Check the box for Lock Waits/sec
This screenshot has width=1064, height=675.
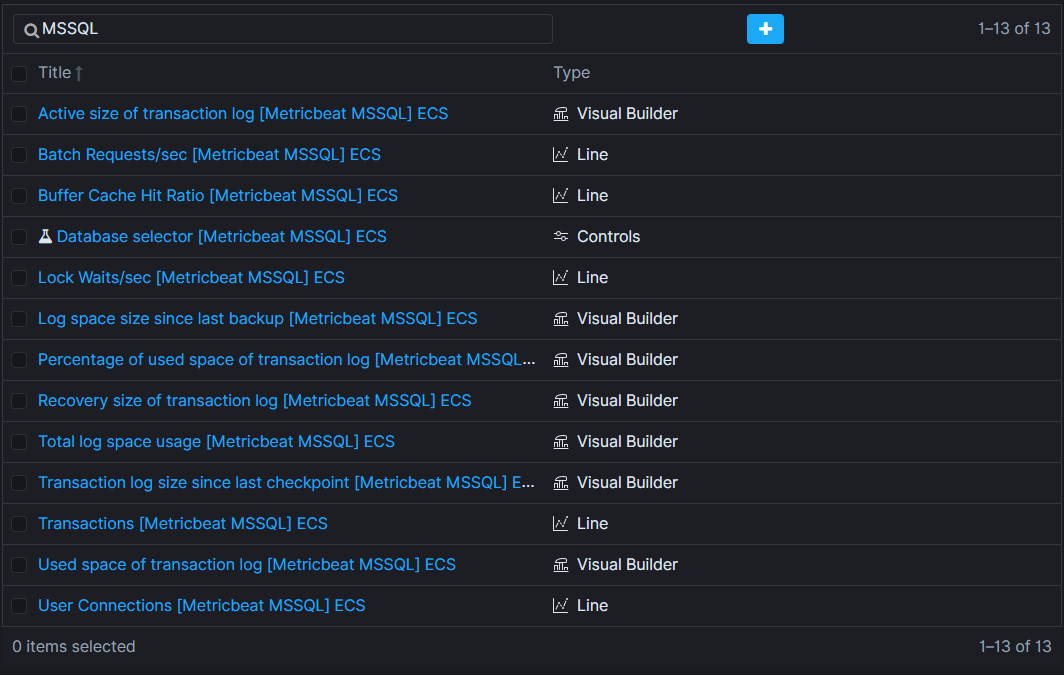[19, 278]
